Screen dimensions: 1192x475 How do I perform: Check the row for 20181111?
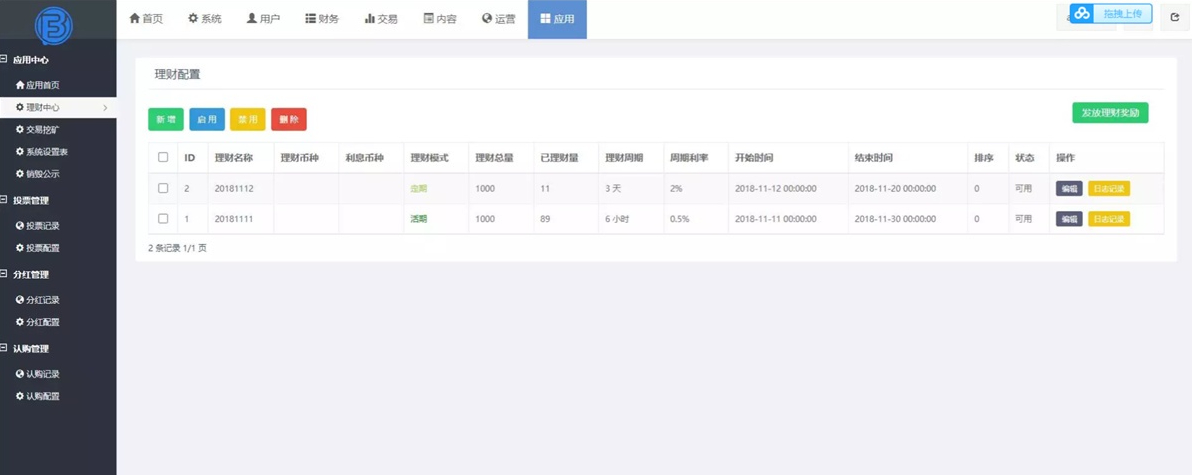tap(163, 218)
